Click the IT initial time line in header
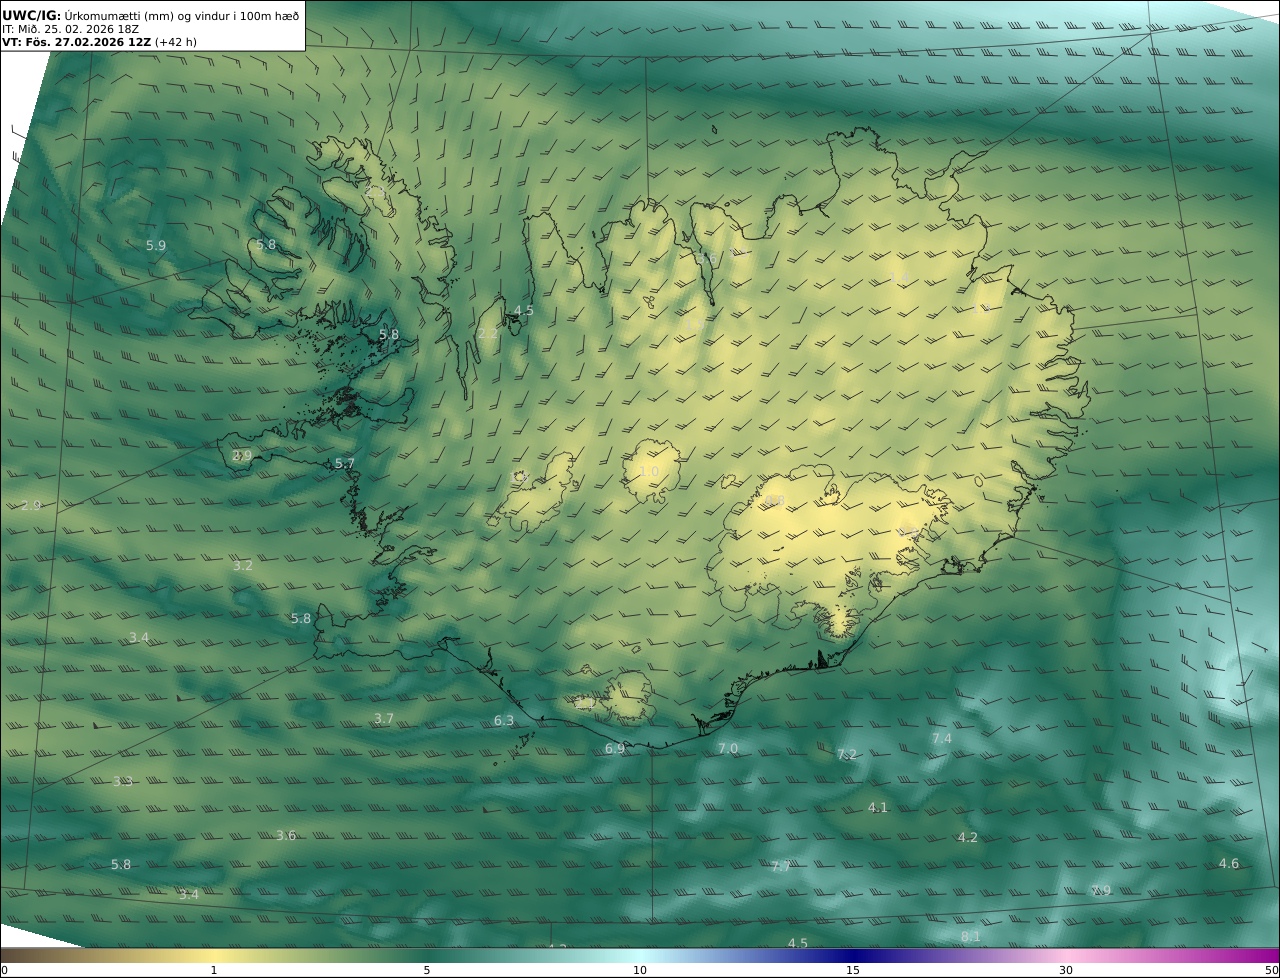Viewport: 1280px width, 978px height. 70,29
